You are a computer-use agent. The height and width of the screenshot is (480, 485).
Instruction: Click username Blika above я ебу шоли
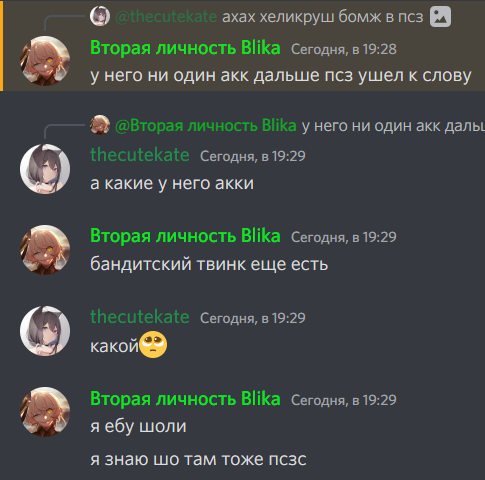pos(185,399)
